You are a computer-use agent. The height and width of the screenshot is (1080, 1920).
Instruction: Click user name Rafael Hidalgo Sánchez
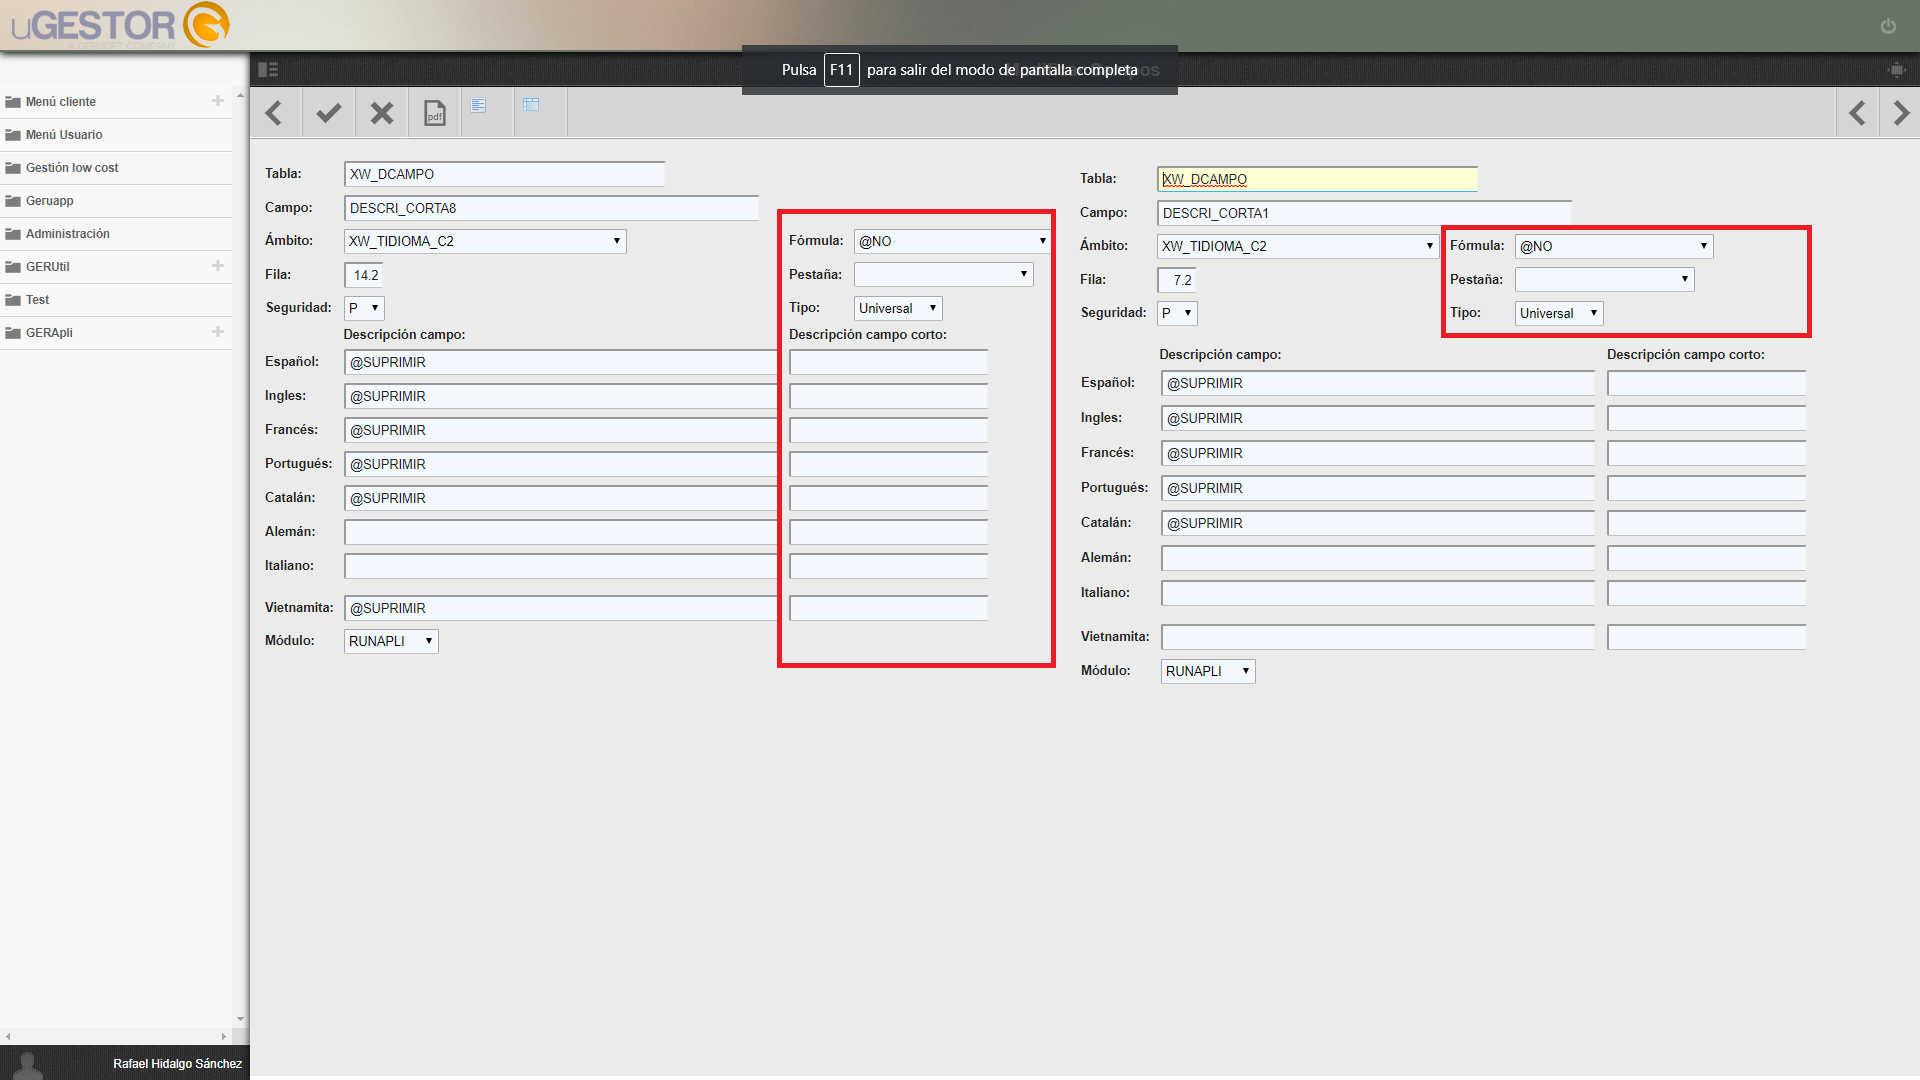click(x=177, y=1064)
